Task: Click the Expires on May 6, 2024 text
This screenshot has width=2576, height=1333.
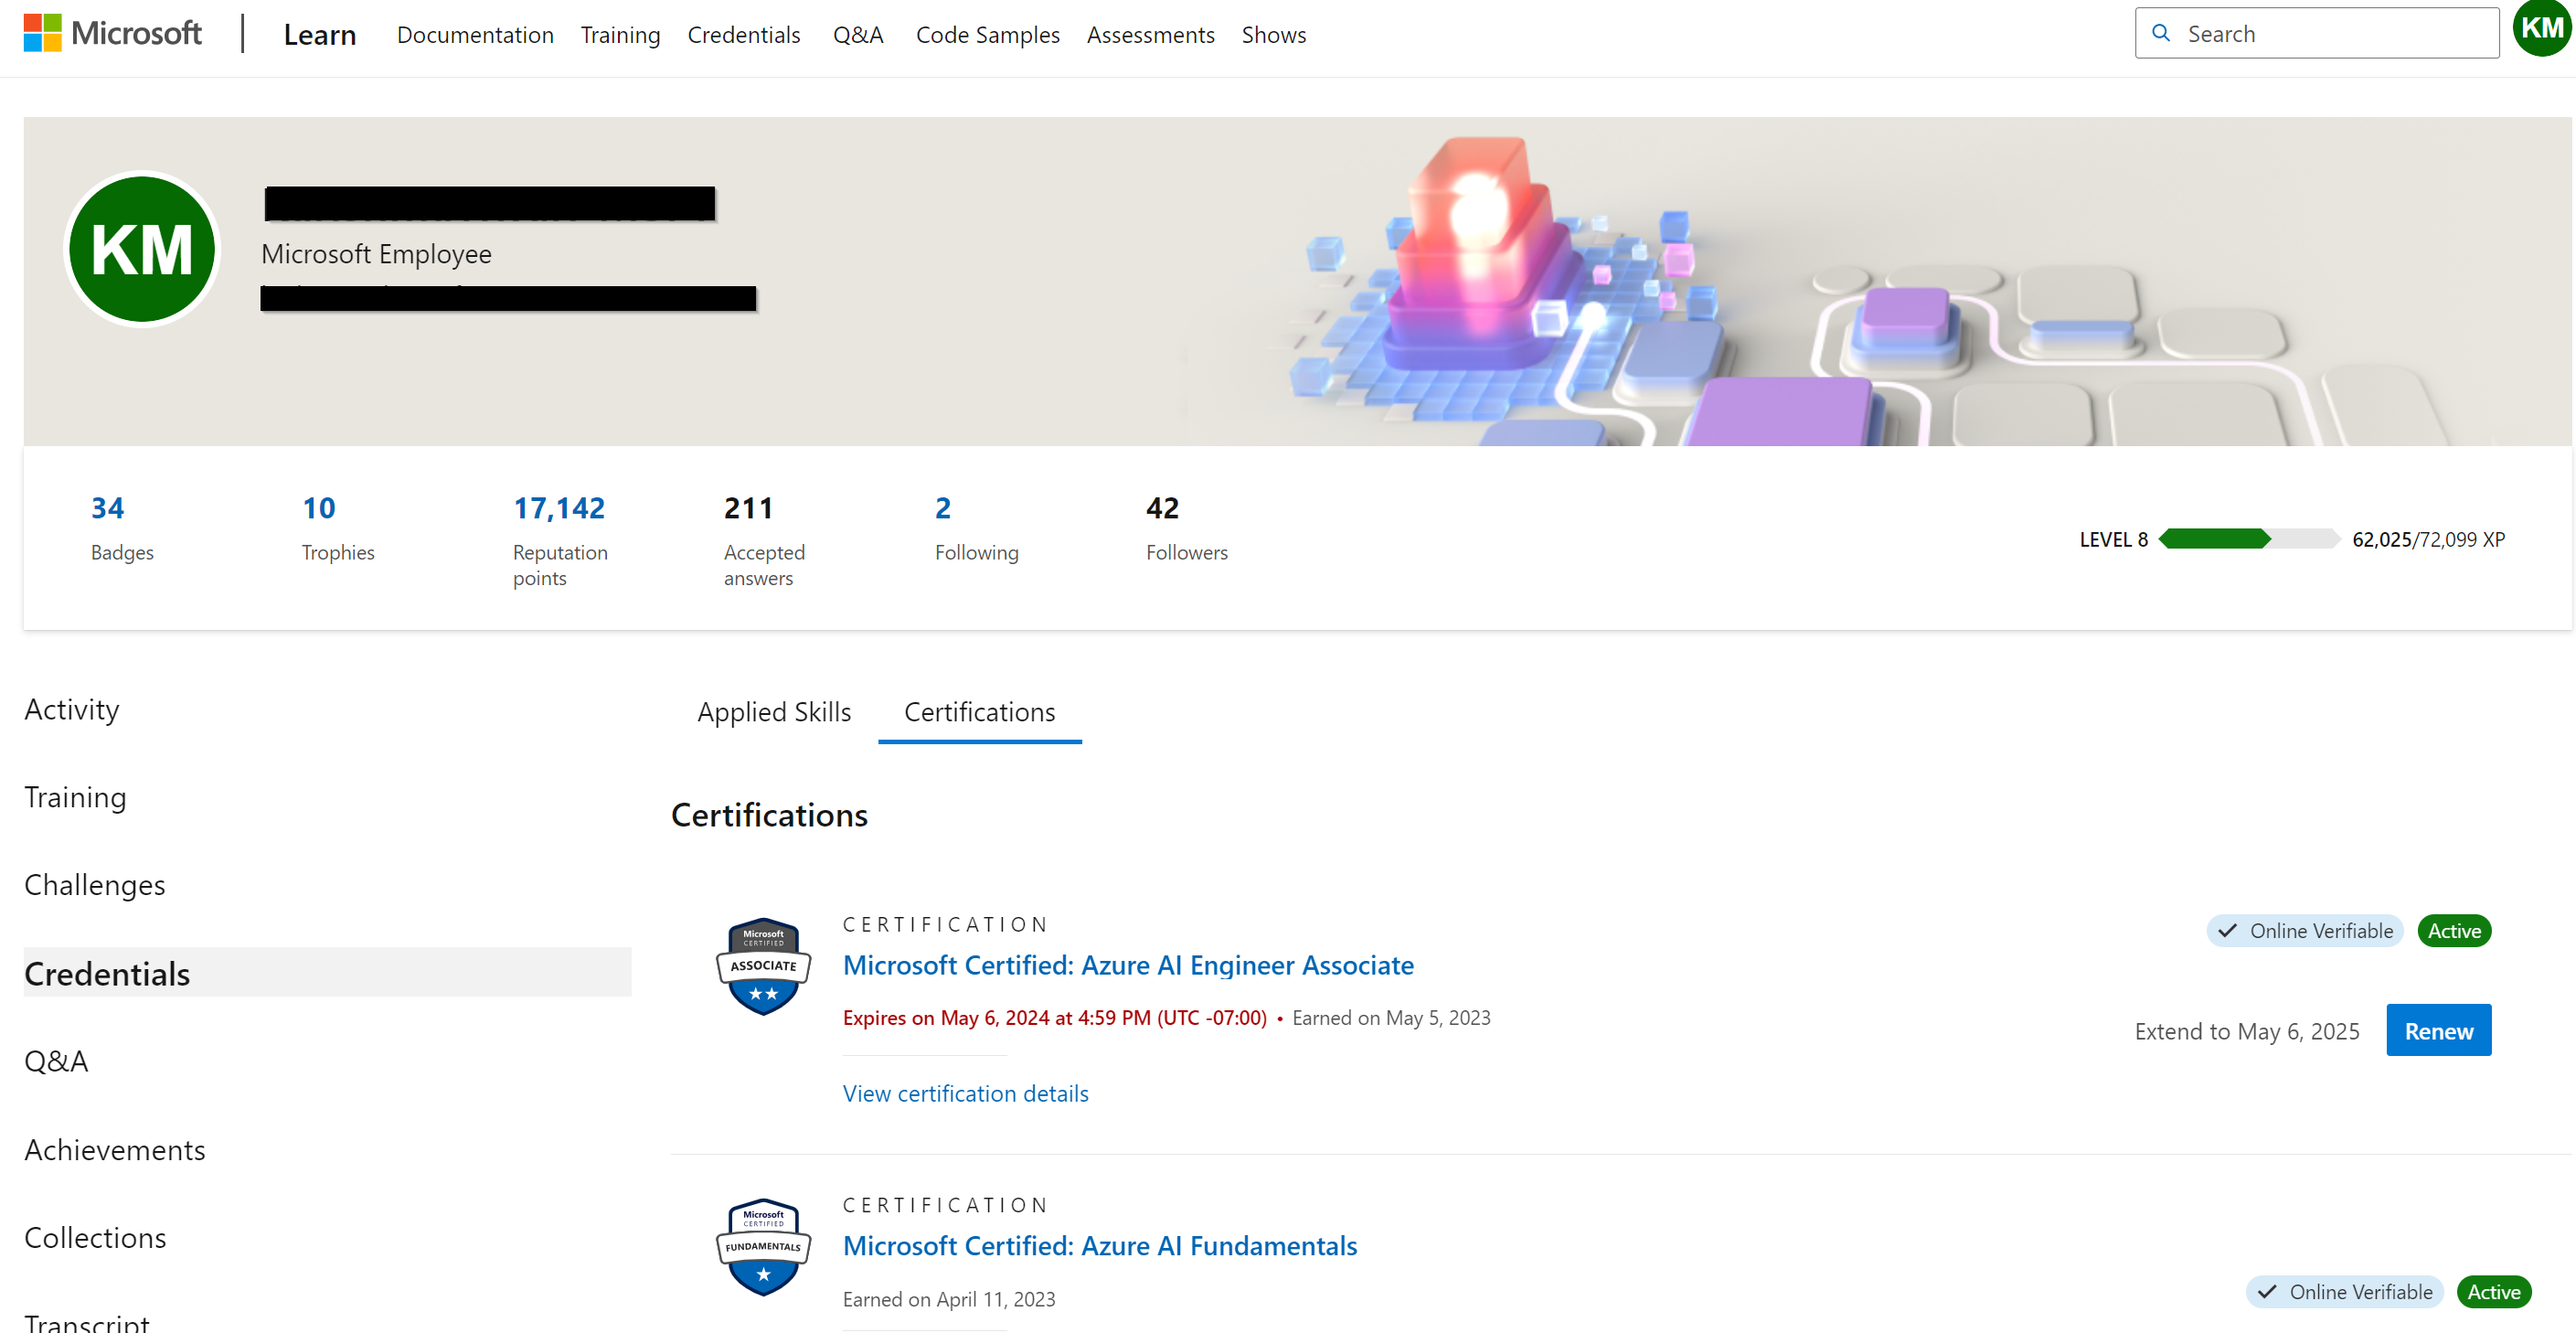Action: point(1055,1018)
